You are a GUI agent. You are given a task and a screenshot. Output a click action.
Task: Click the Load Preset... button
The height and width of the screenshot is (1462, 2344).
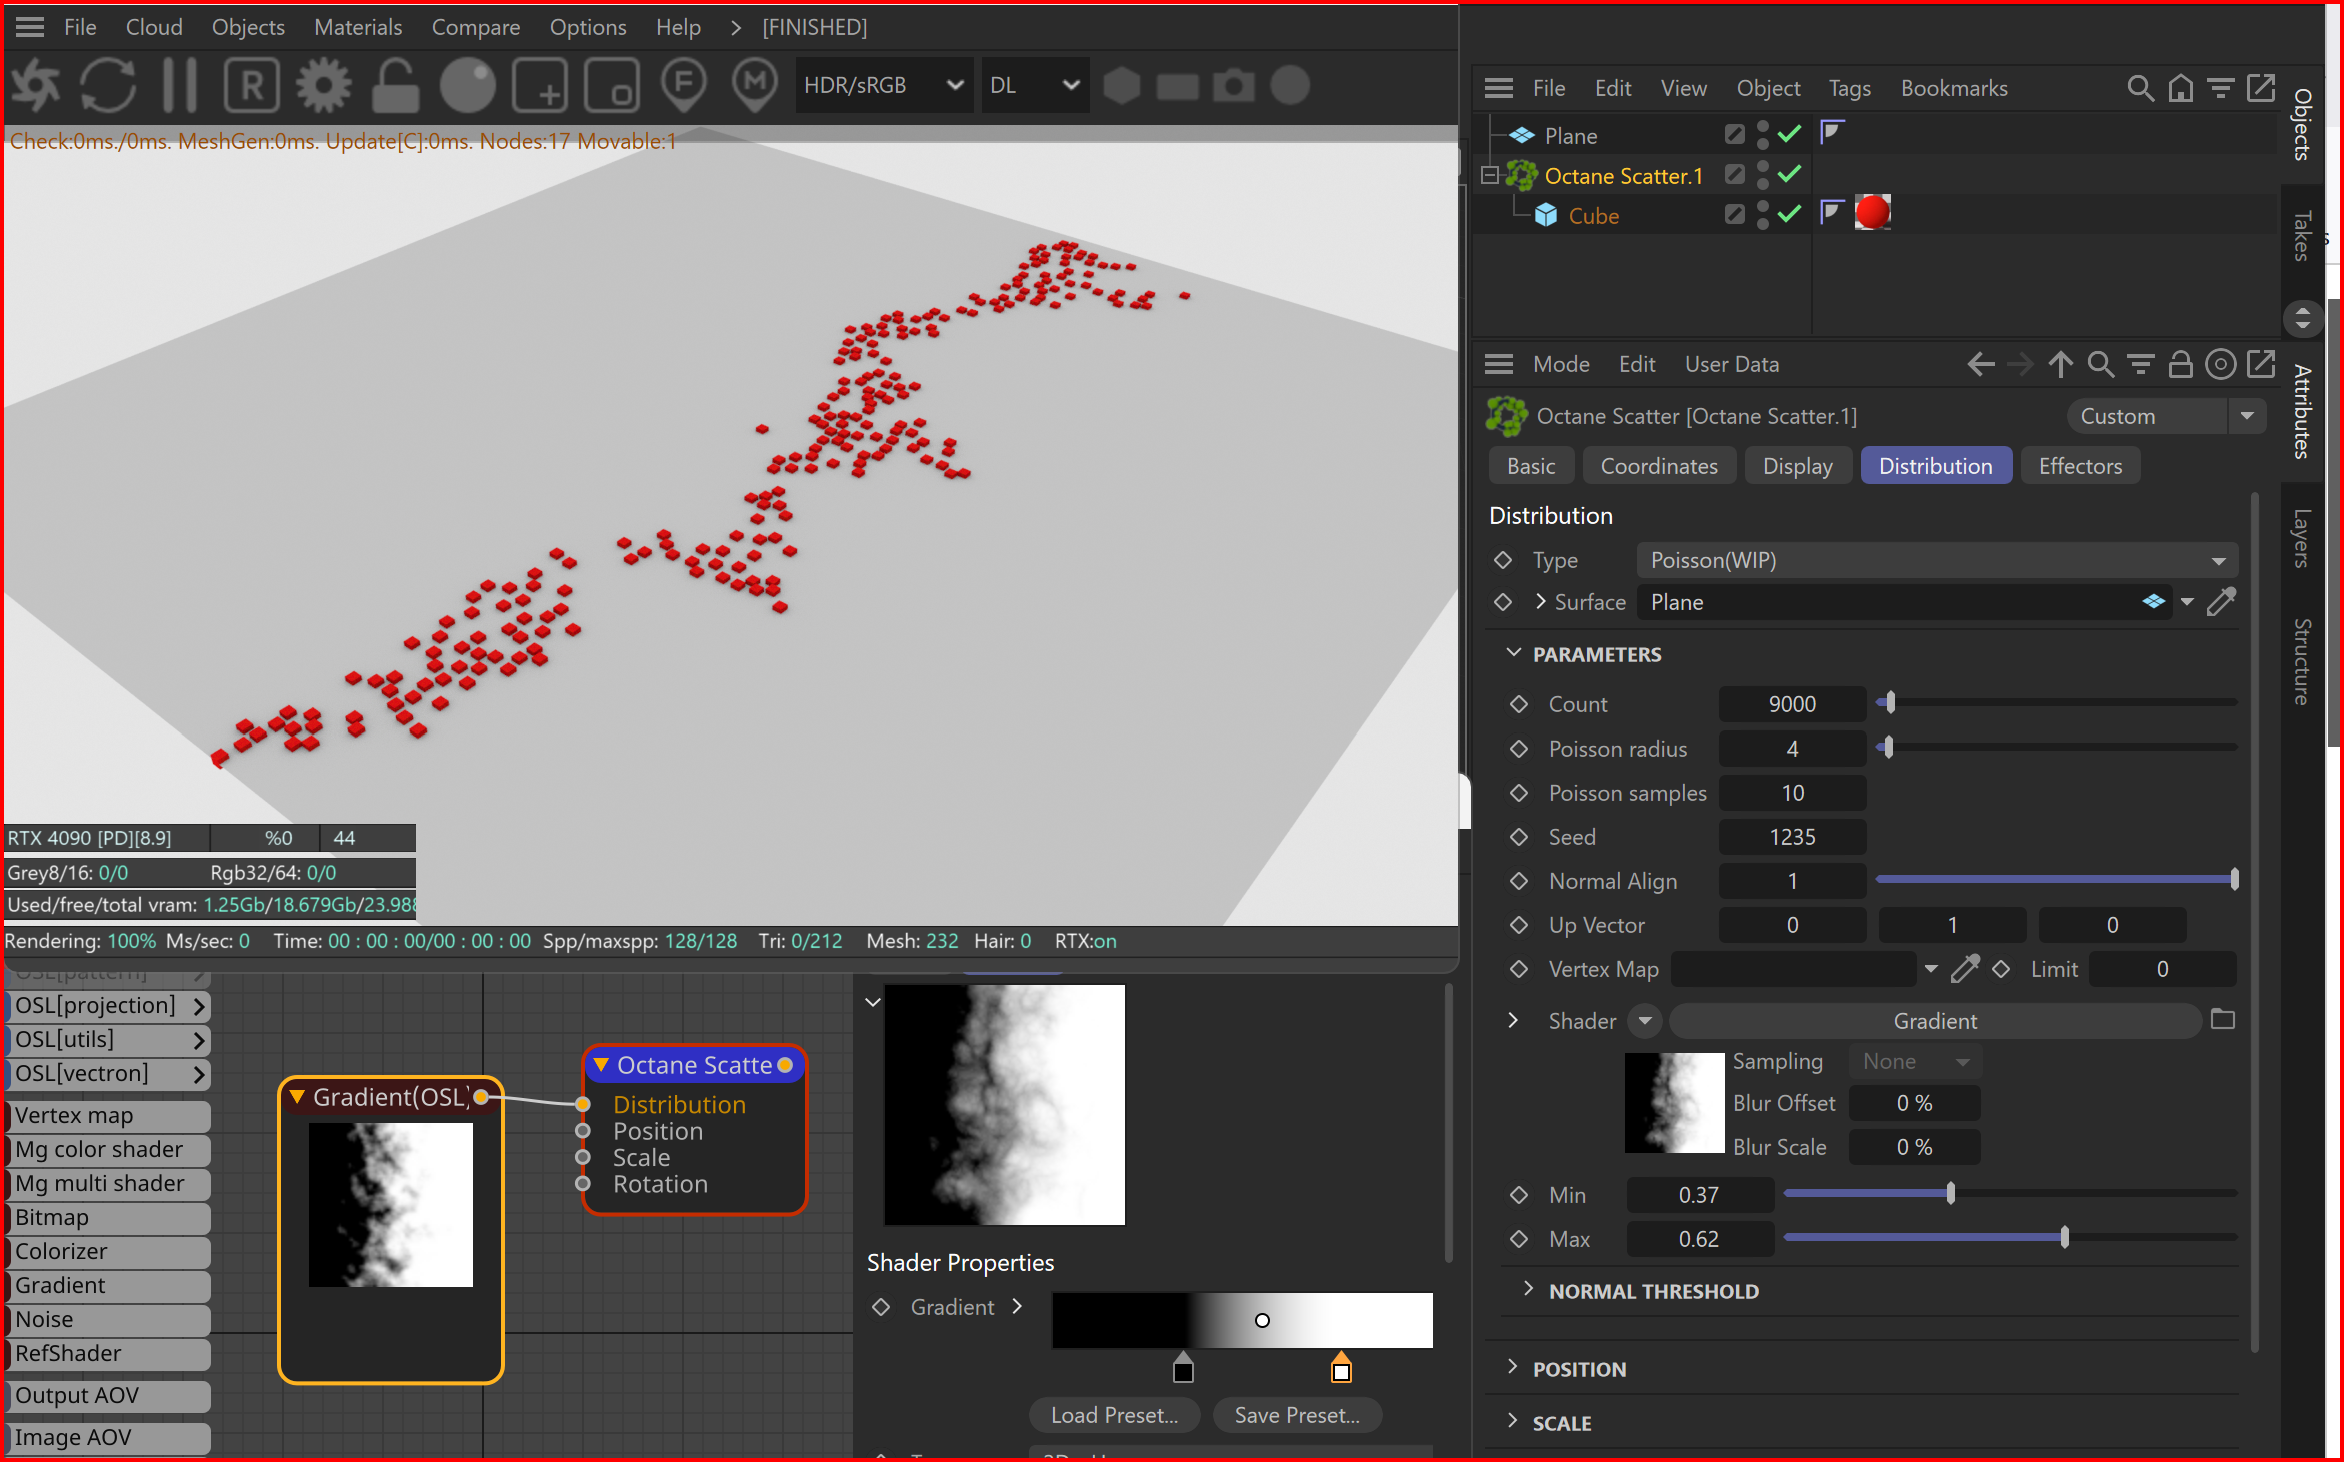pos(1114,1415)
